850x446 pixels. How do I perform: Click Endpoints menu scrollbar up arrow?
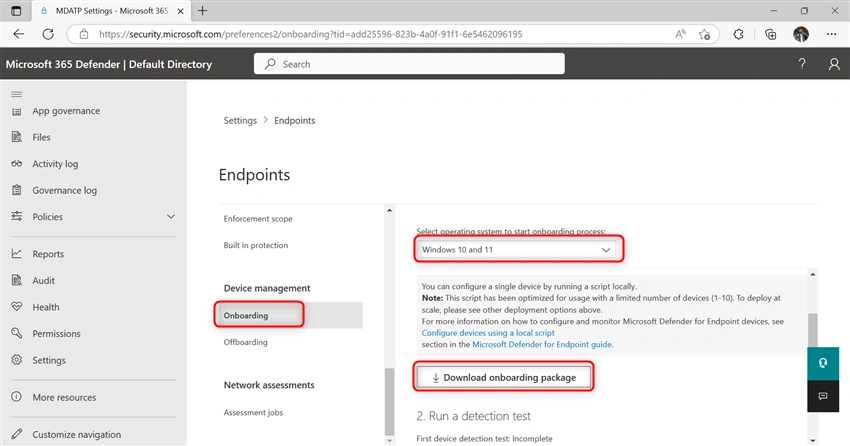click(x=389, y=210)
